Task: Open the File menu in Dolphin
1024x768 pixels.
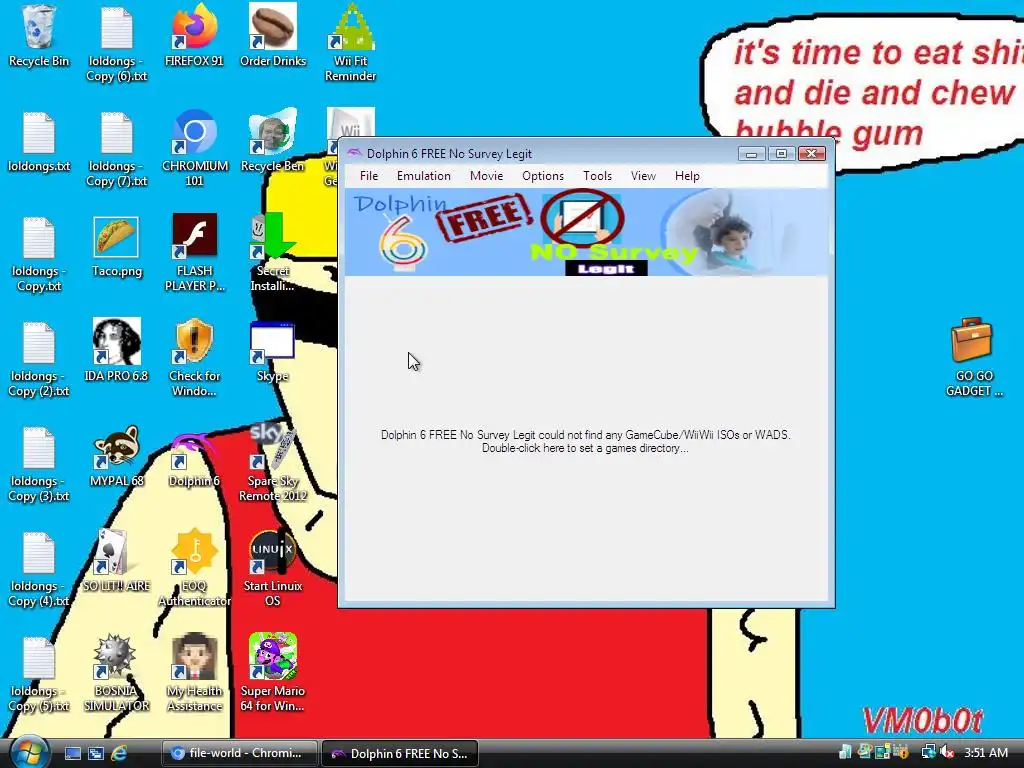Action: [368, 176]
